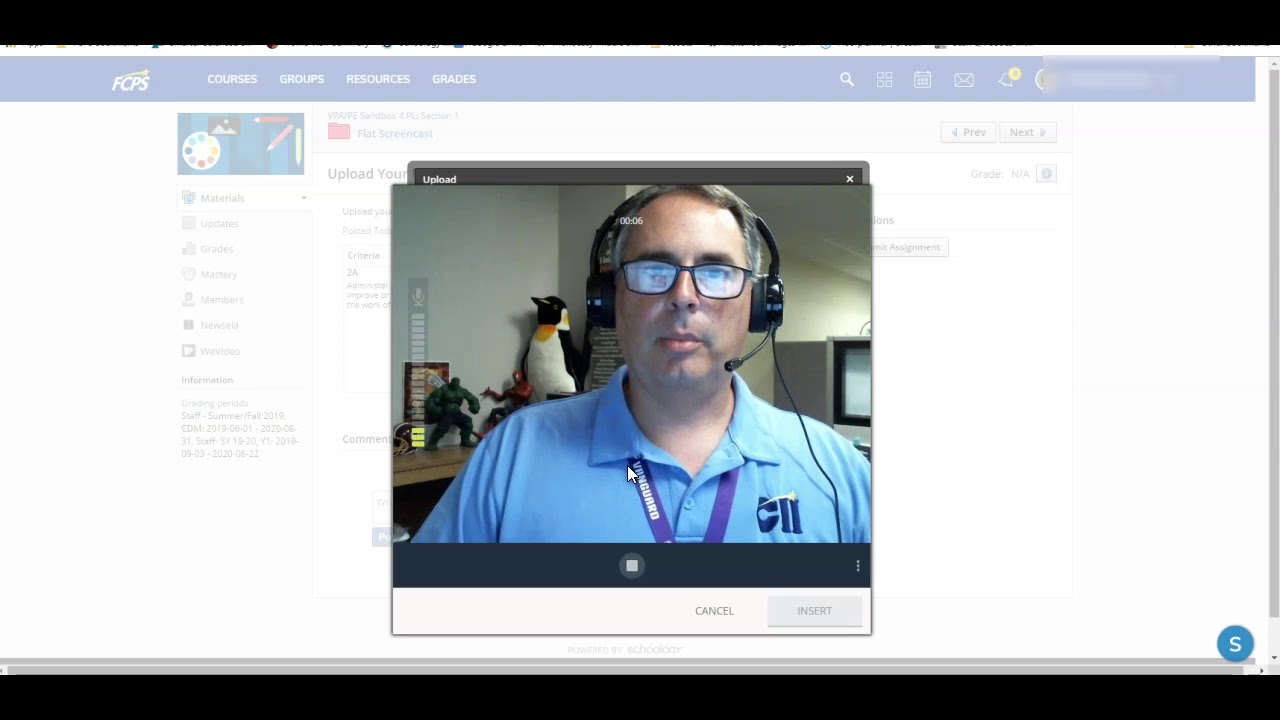
Task: Click the grade info icon
Action: (x=1046, y=174)
